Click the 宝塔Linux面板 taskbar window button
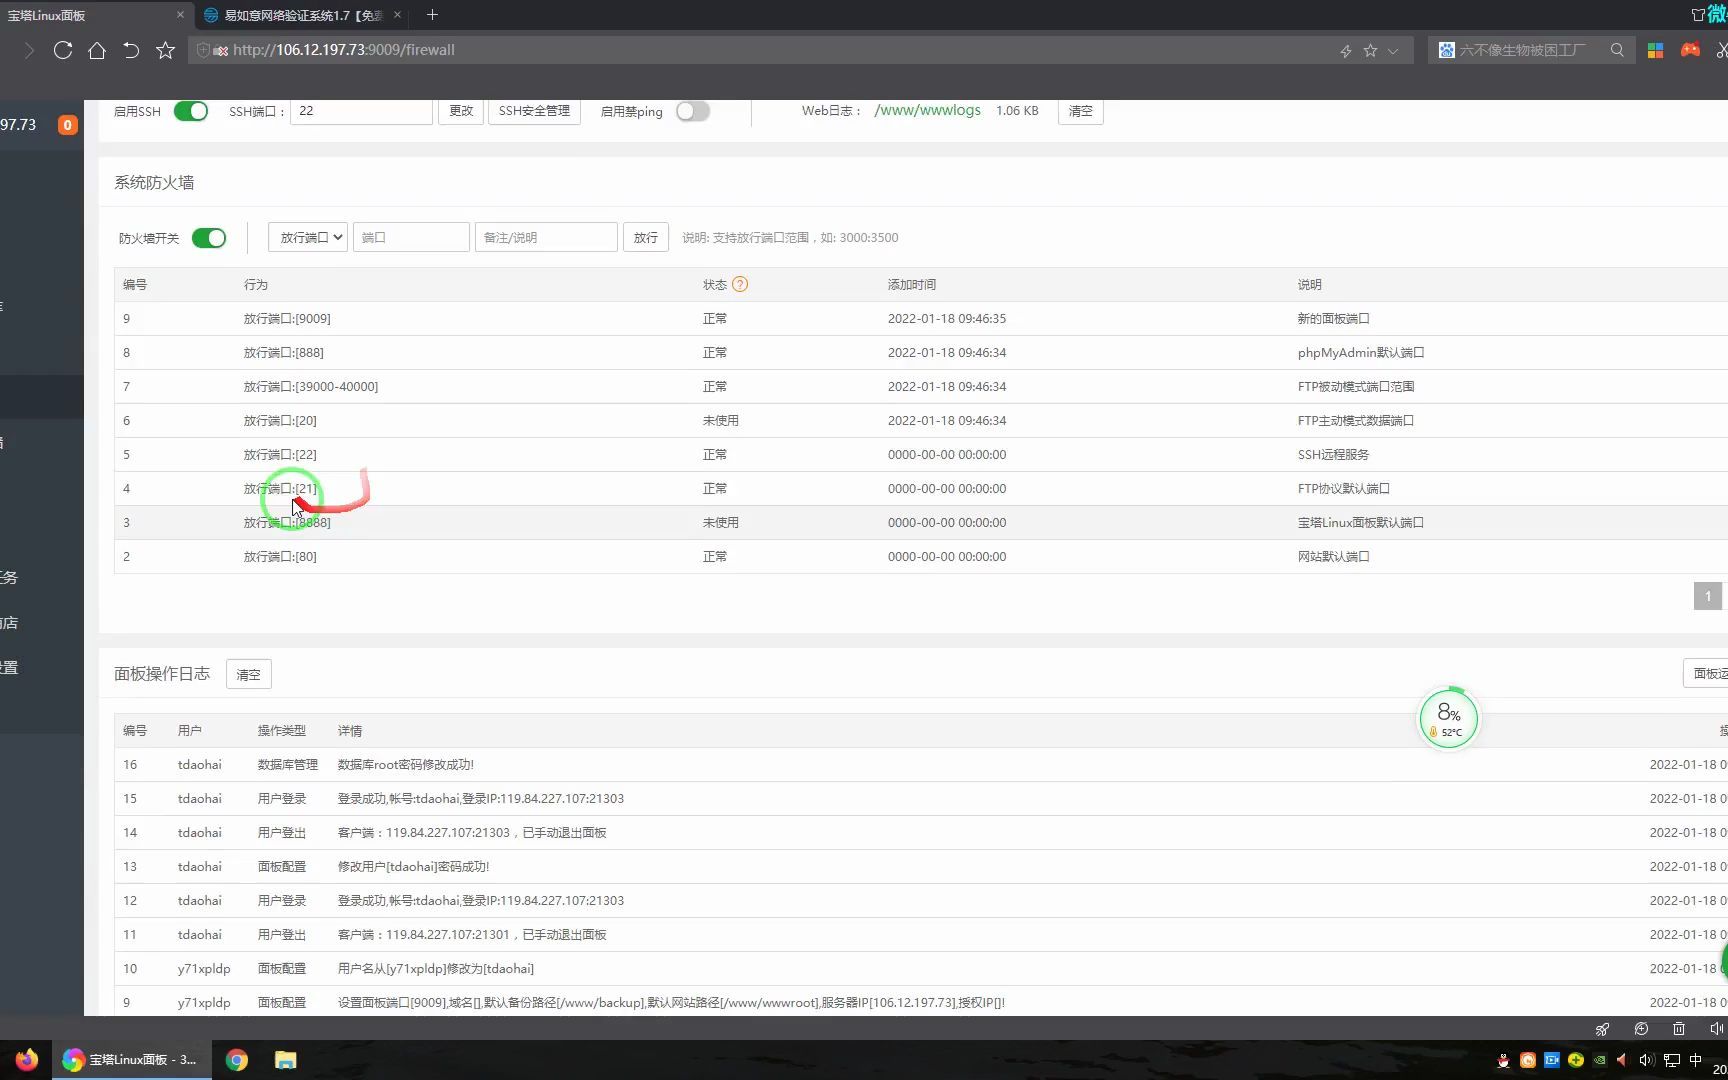Image resolution: width=1728 pixels, height=1080 pixels. (131, 1060)
